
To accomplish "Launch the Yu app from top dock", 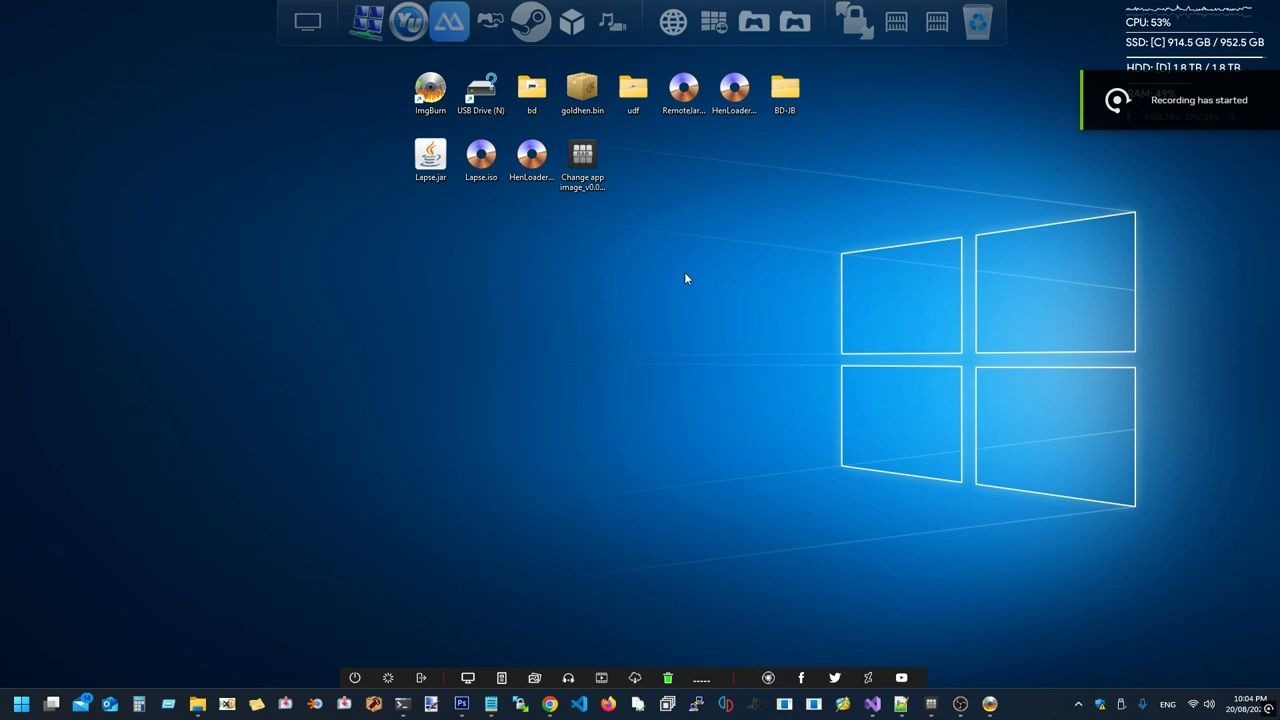I will coord(408,21).
